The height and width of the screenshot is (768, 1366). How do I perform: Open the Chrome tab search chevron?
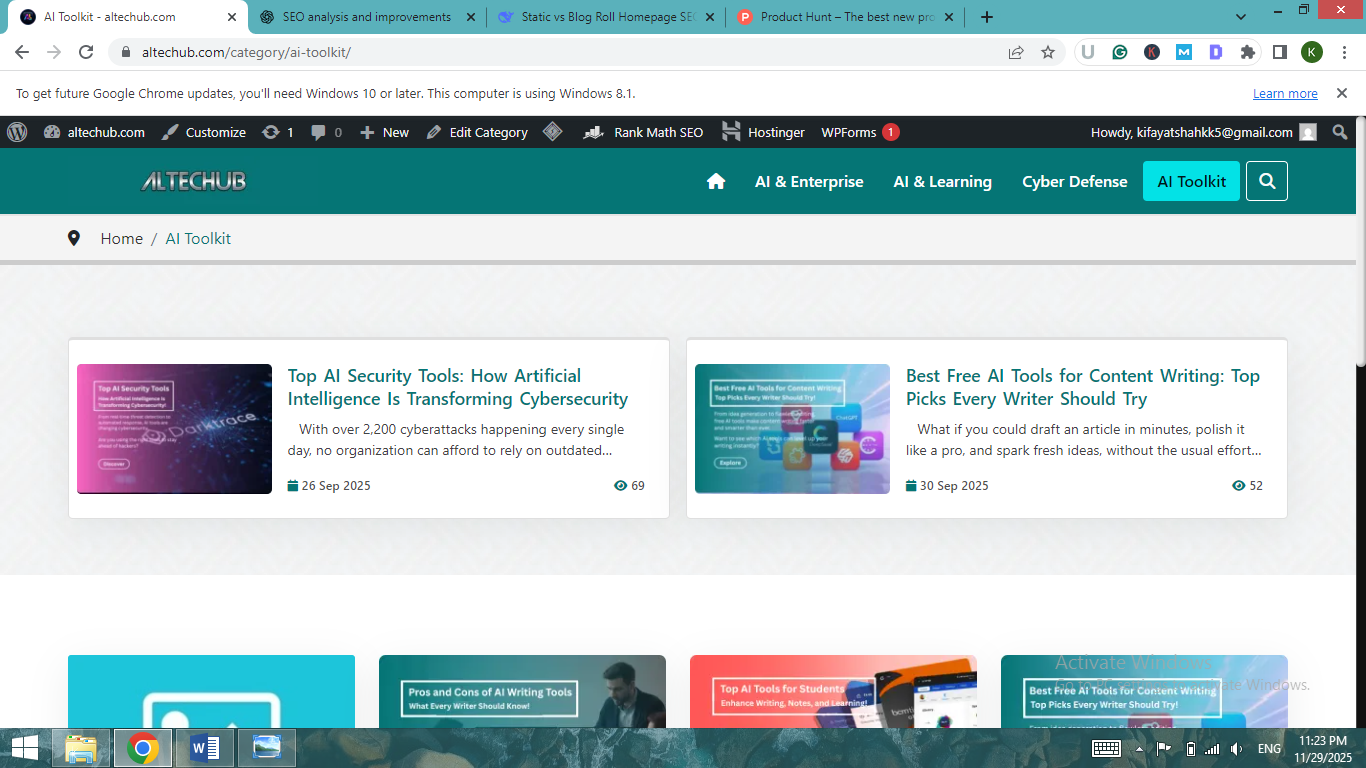tap(1241, 17)
